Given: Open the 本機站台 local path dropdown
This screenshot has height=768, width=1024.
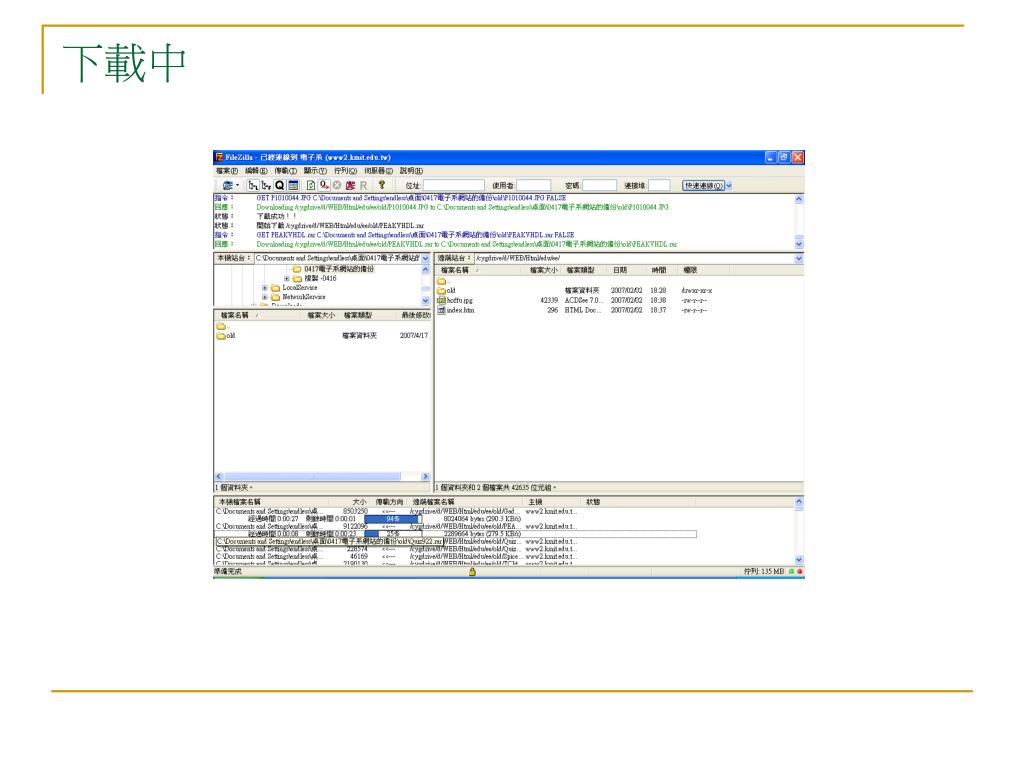Looking at the screenshot, I should pos(426,259).
